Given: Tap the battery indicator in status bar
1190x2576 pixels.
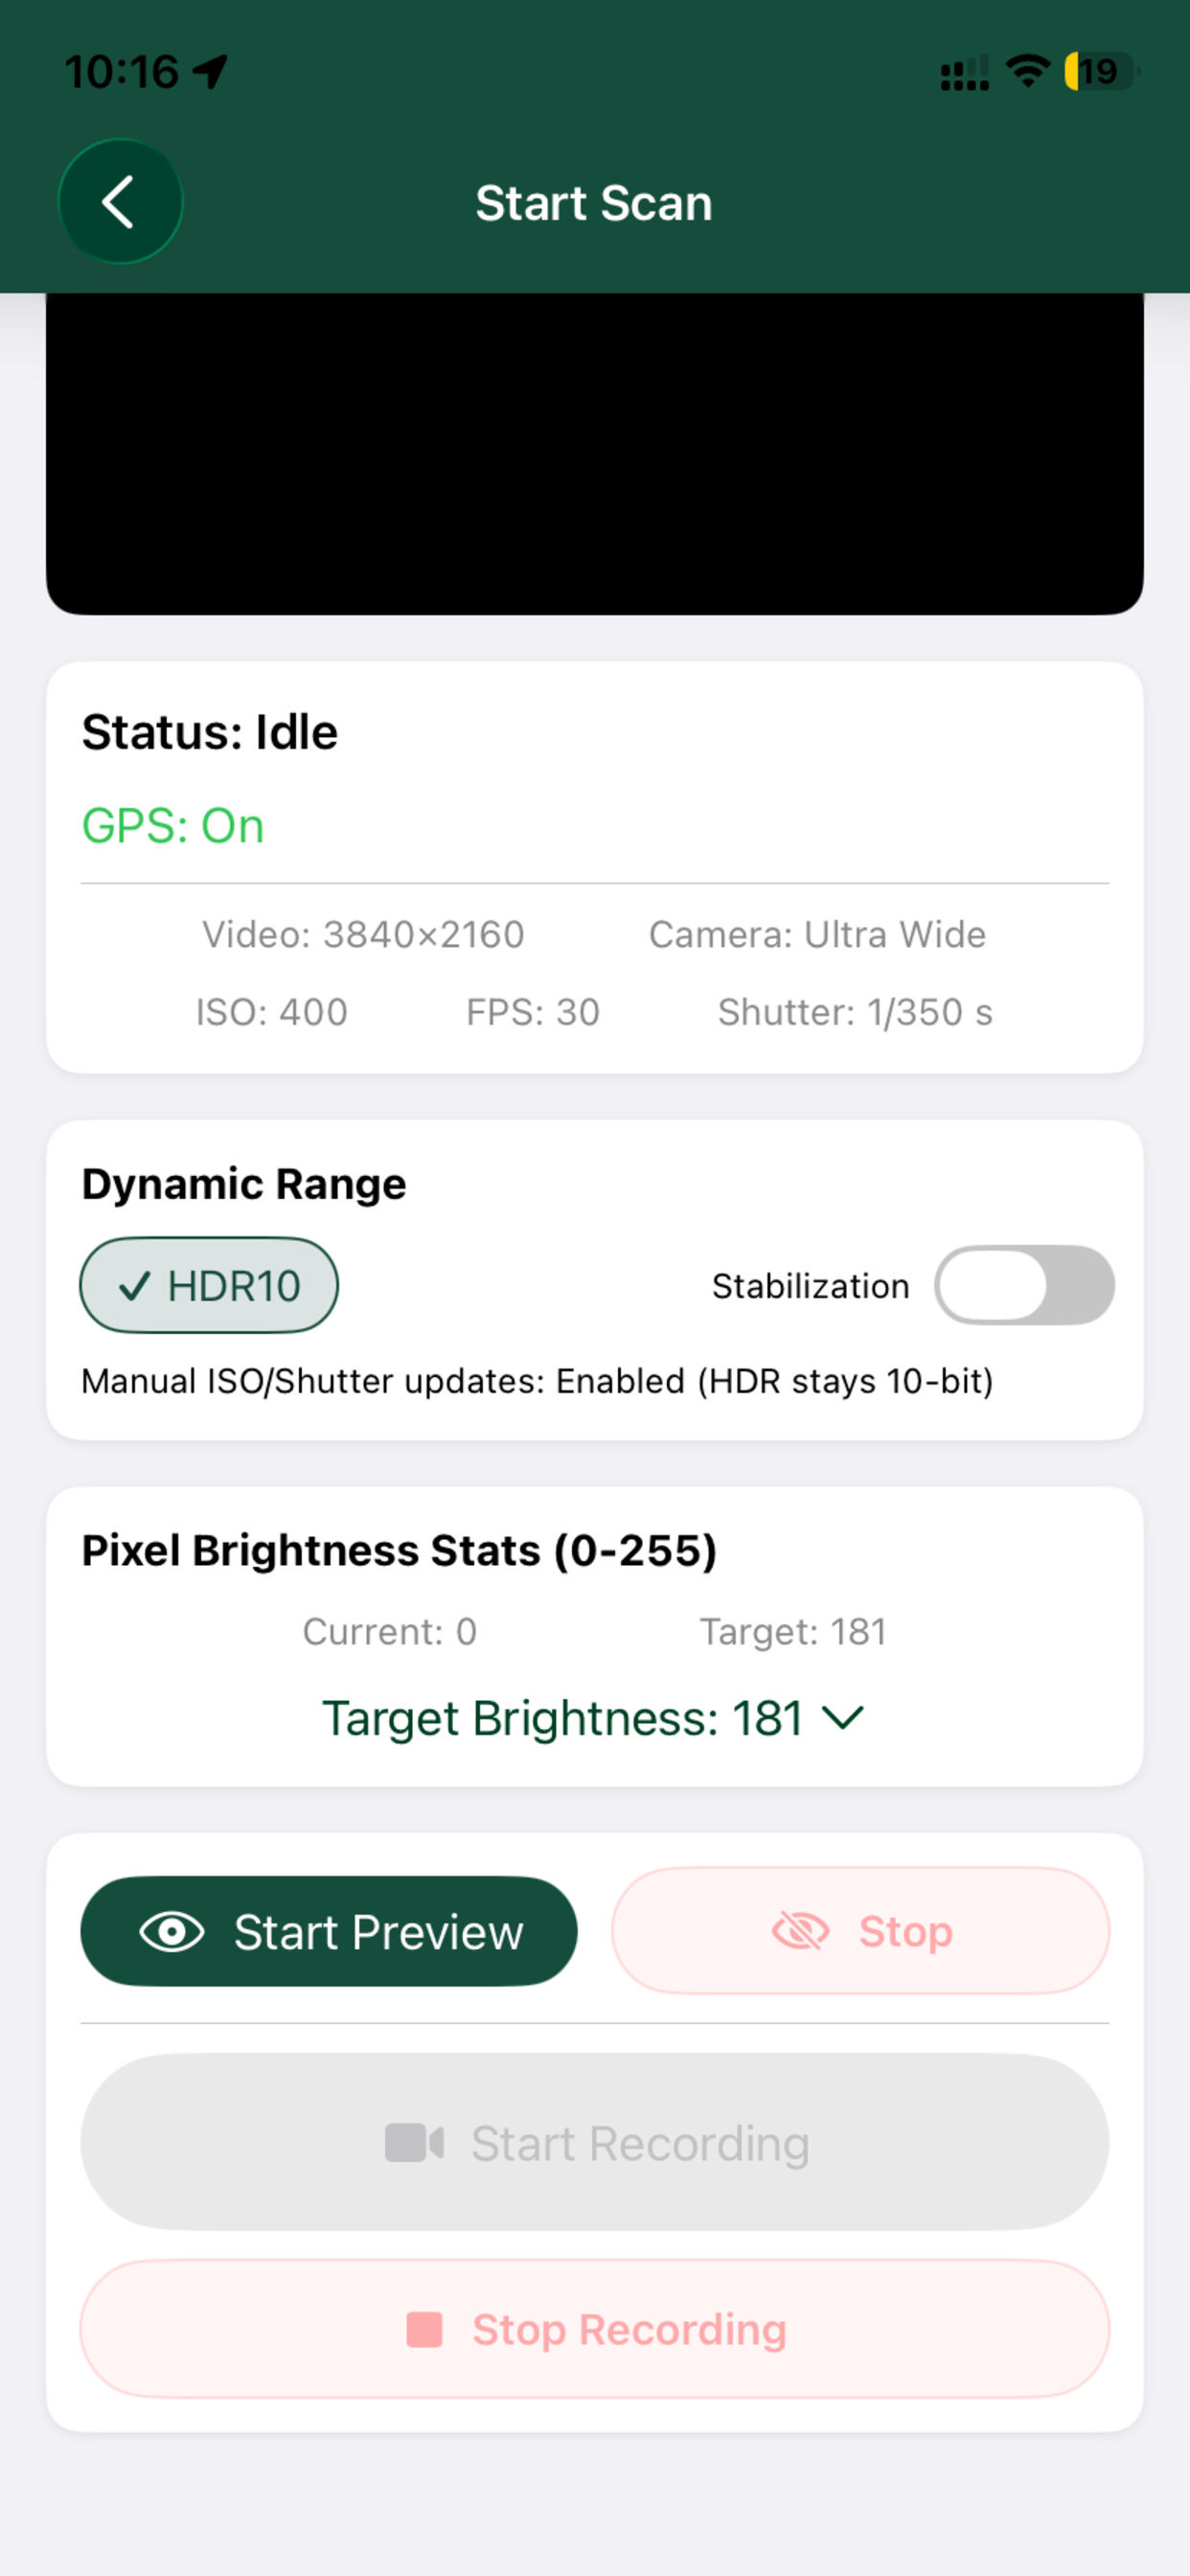Looking at the screenshot, I should click(1102, 72).
